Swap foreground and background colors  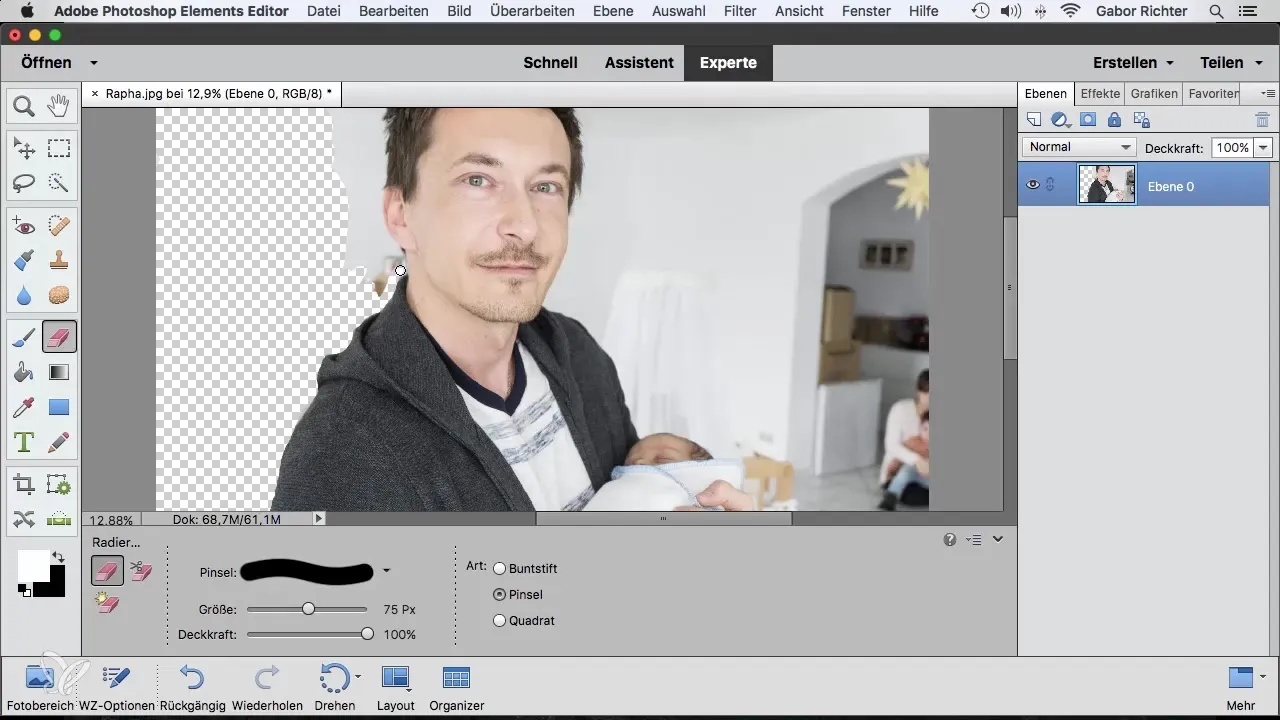click(x=58, y=556)
